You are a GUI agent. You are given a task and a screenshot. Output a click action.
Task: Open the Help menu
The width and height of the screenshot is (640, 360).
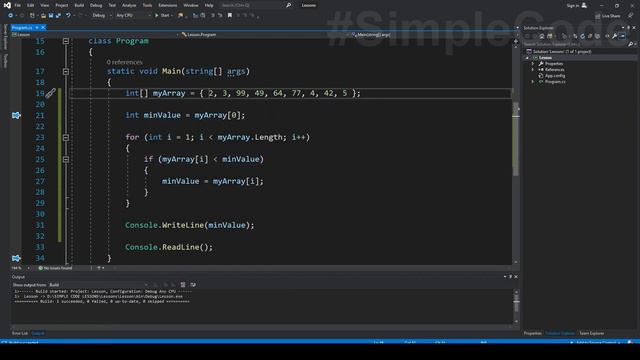(209, 5)
